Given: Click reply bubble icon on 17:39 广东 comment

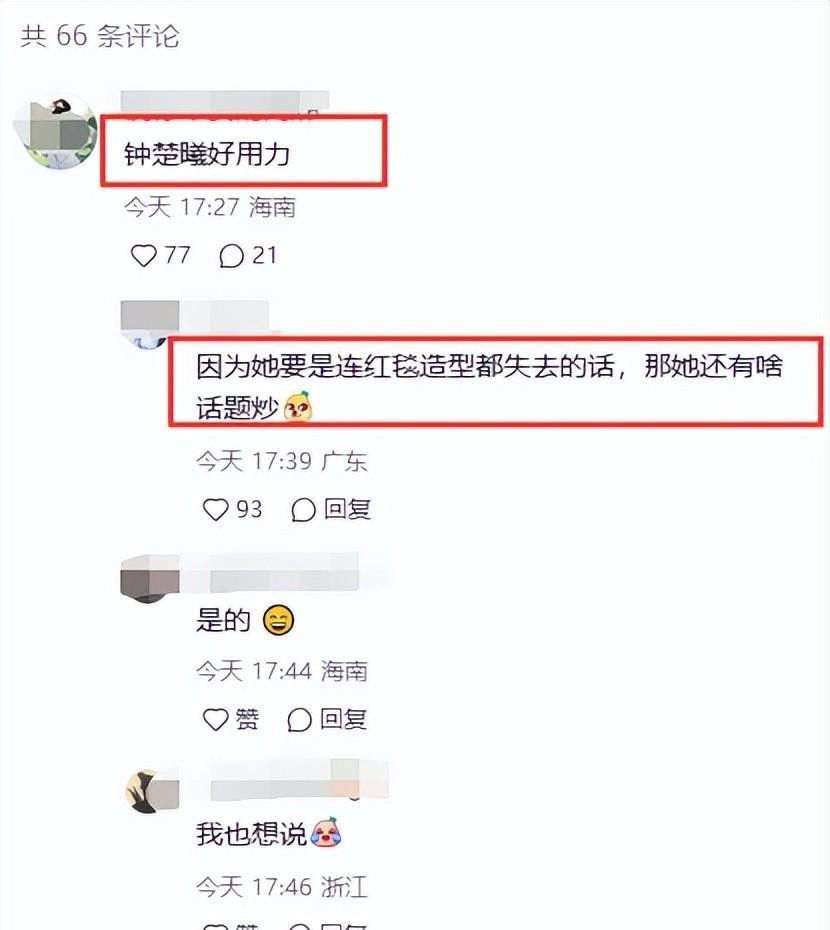Looking at the screenshot, I should click(303, 509).
